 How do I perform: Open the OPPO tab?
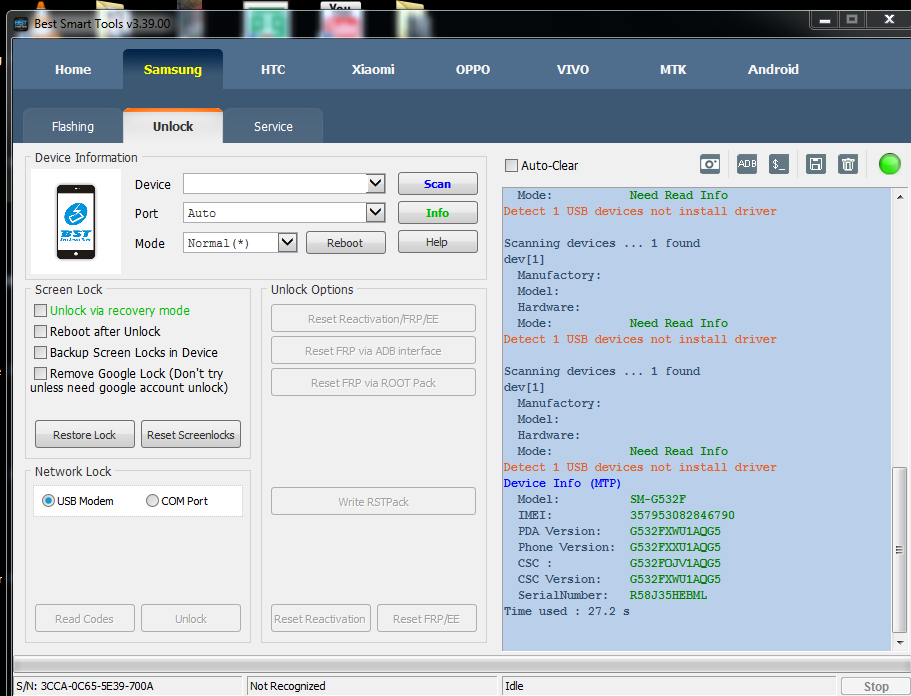click(x=473, y=70)
